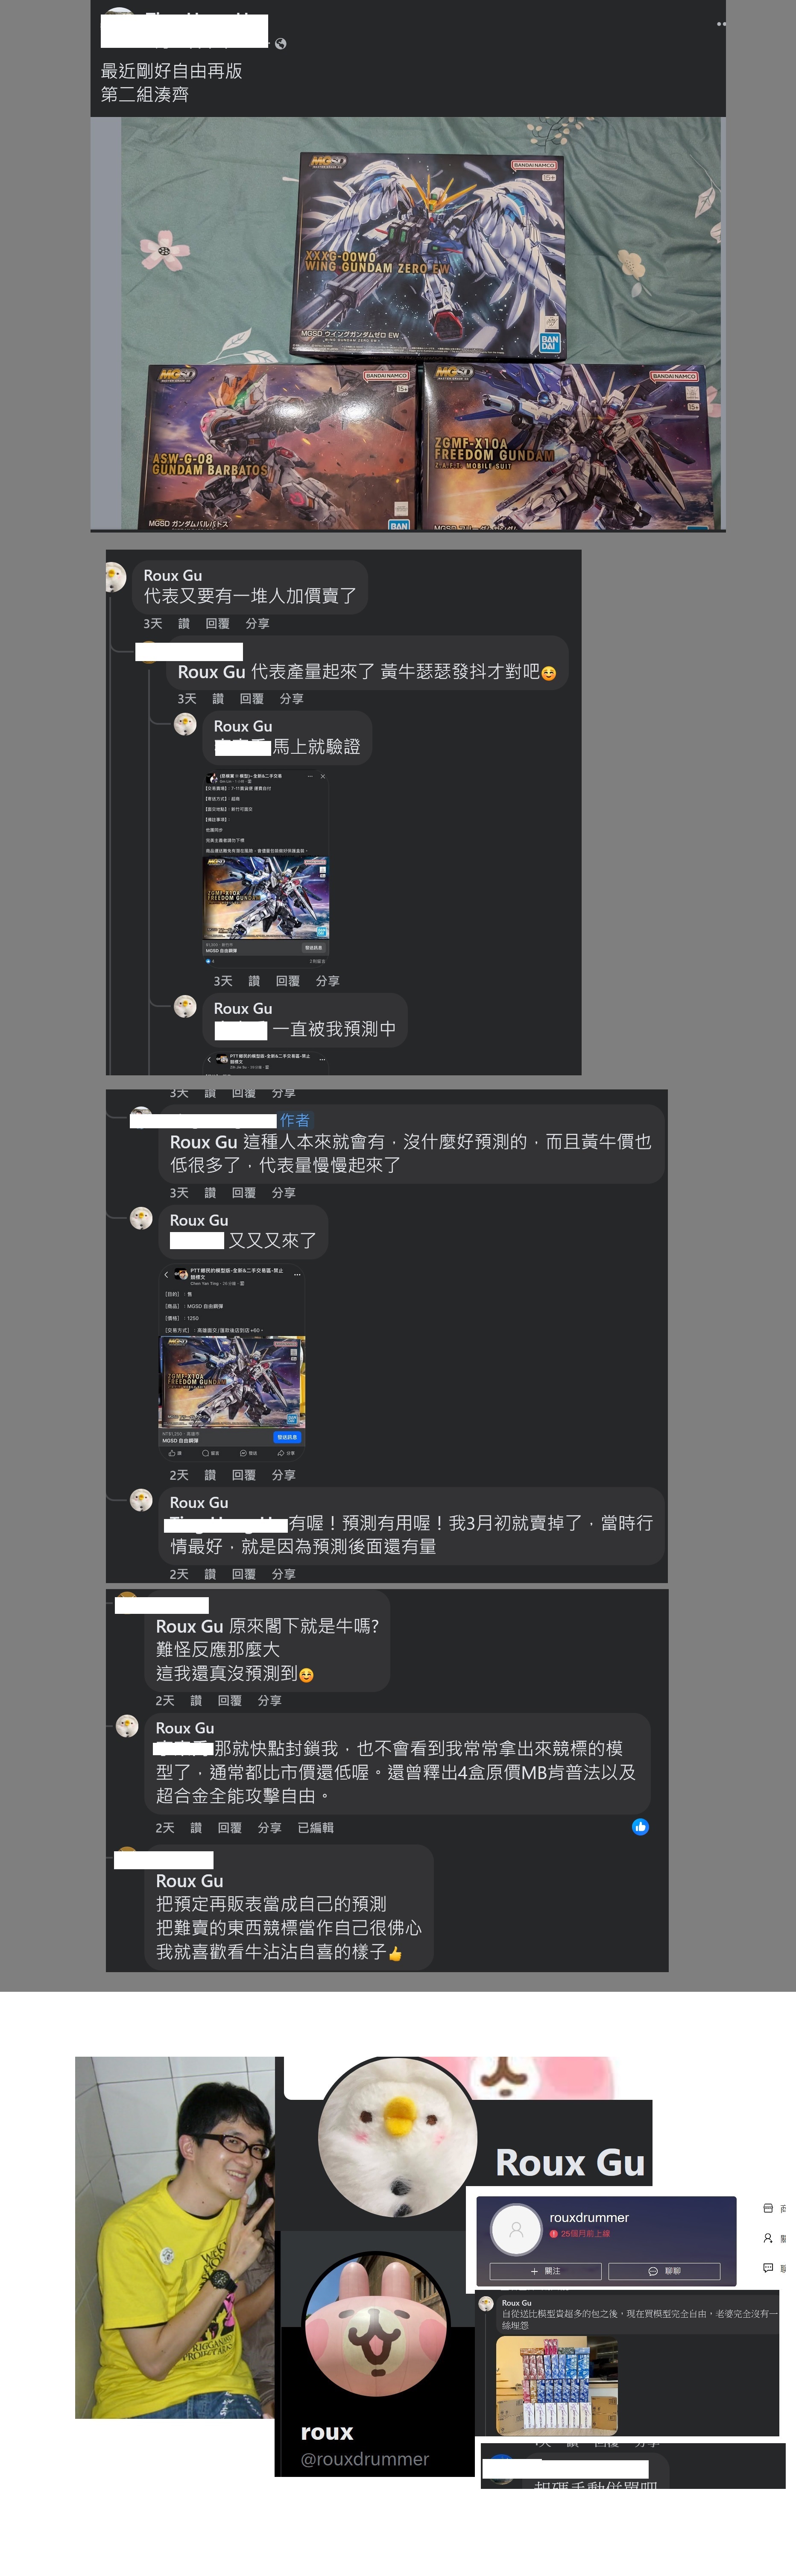Click the globe privacy icon under post author
Image resolution: width=796 pixels, height=2576 pixels.
280,44
